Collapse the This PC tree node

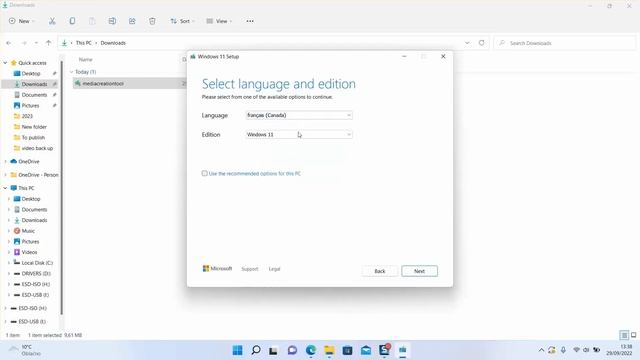(5, 188)
